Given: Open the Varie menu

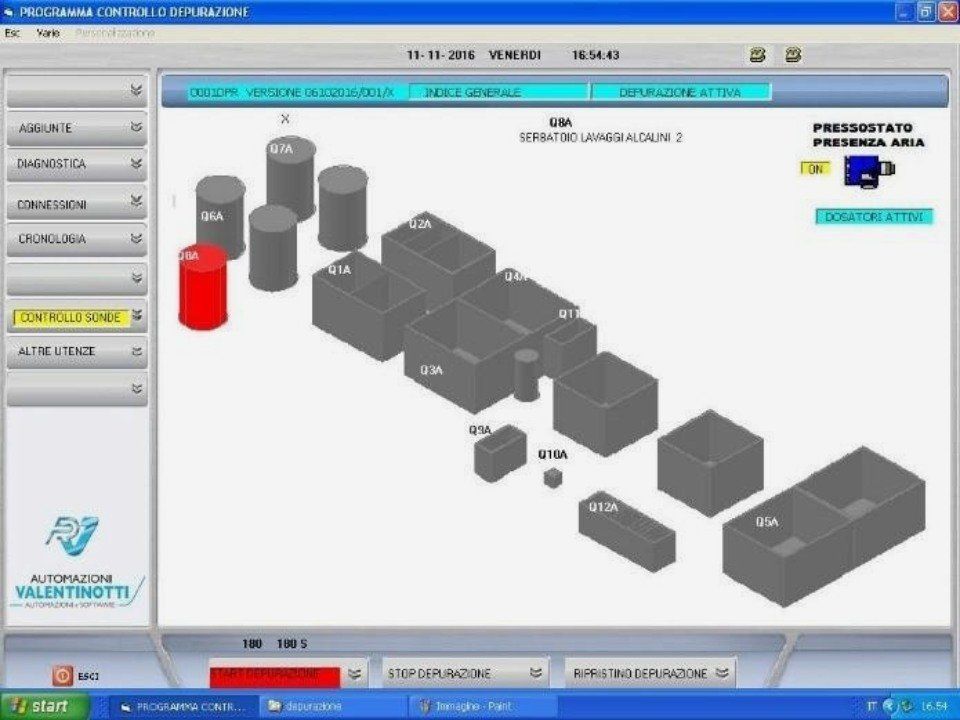Looking at the screenshot, I should point(48,33).
